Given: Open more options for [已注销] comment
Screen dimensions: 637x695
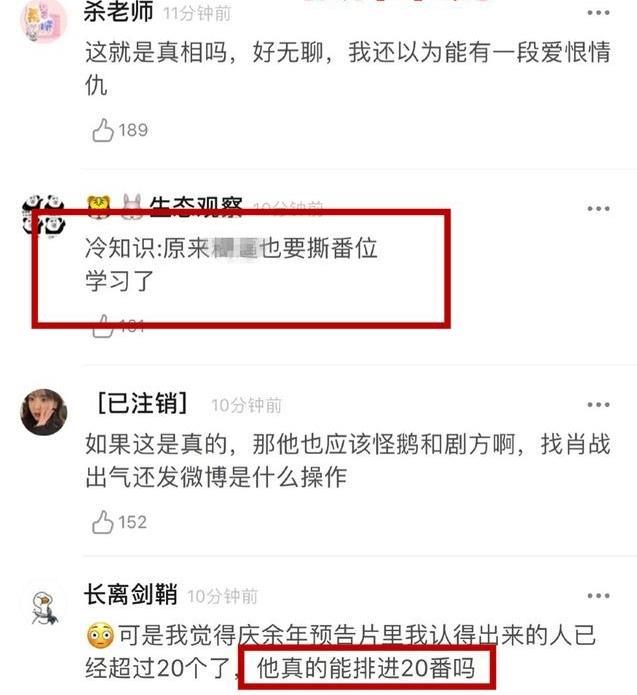Looking at the screenshot, I should point(598,405).
